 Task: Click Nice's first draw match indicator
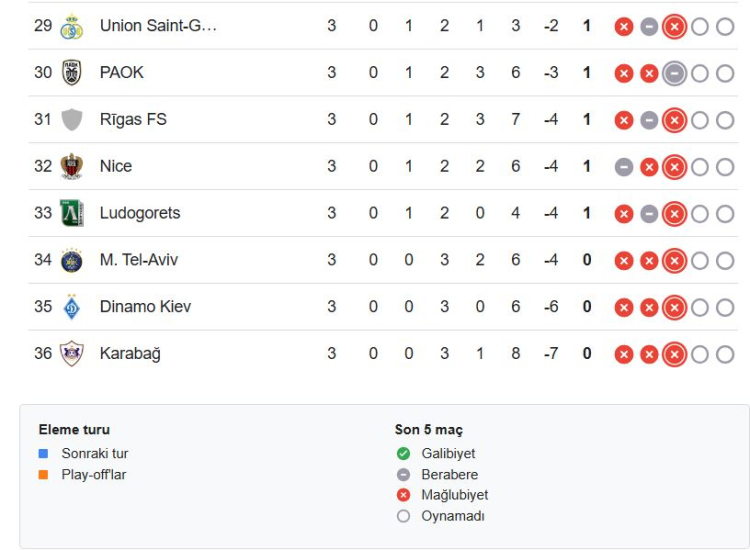pyautogui.click(x=624, y=167)
